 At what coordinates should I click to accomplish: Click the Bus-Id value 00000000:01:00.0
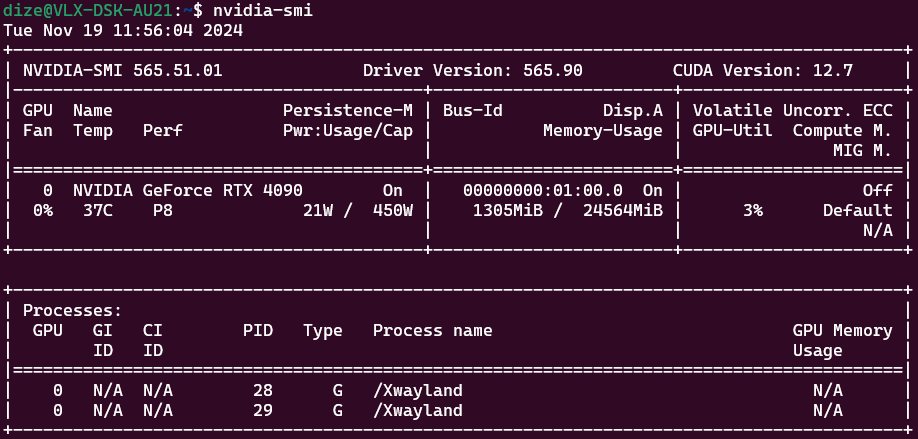pyautogui.click(x=542, y=190)
